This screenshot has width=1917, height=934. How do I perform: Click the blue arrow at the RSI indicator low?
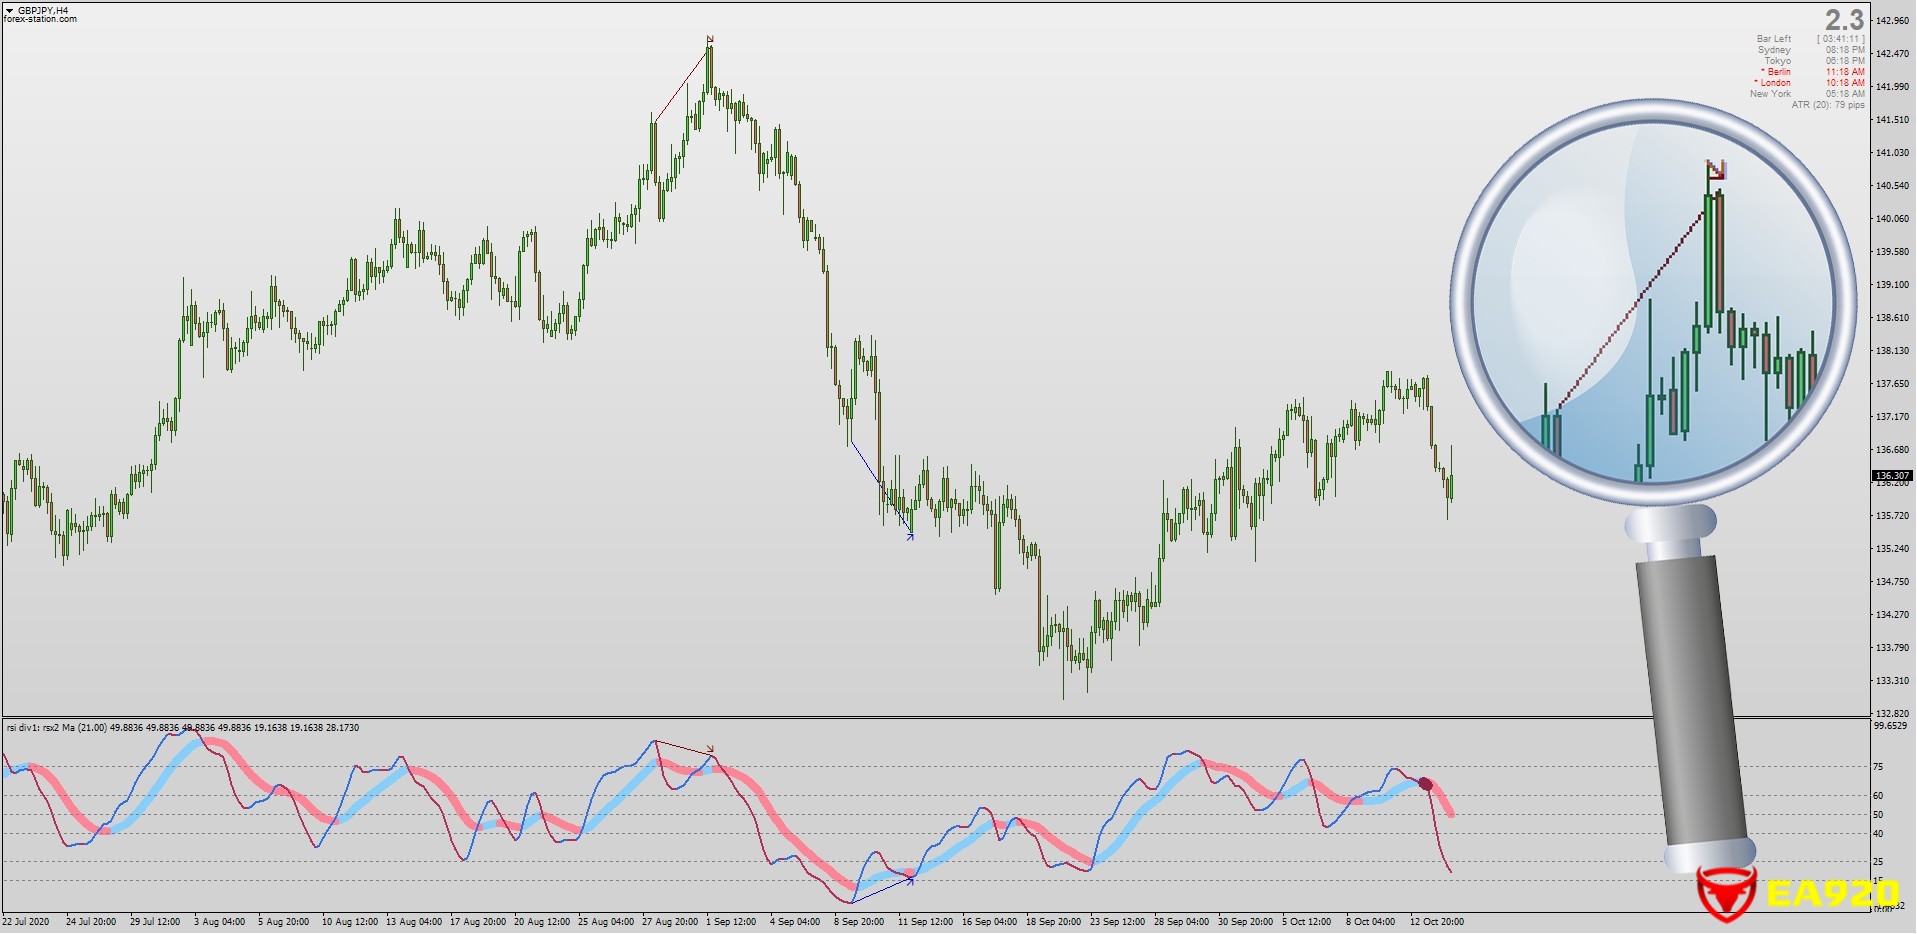pos(909,878)
